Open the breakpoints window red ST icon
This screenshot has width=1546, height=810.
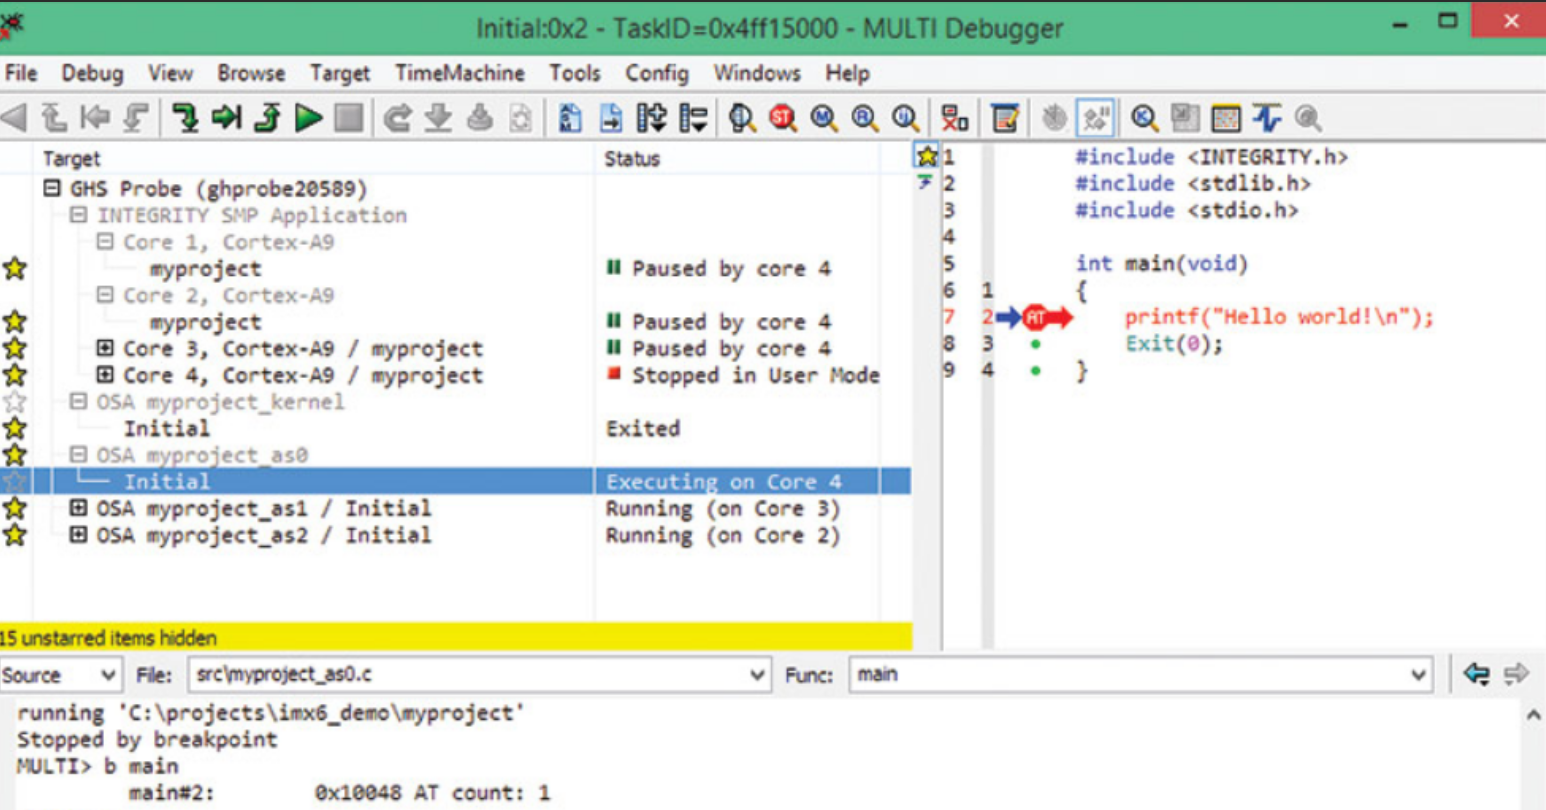tap(783, 118)
